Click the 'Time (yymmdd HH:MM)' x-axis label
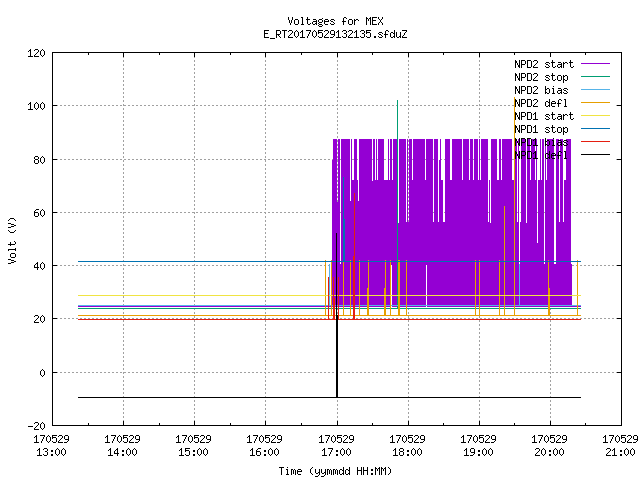 pyautogui.click(x=335, y=471)
